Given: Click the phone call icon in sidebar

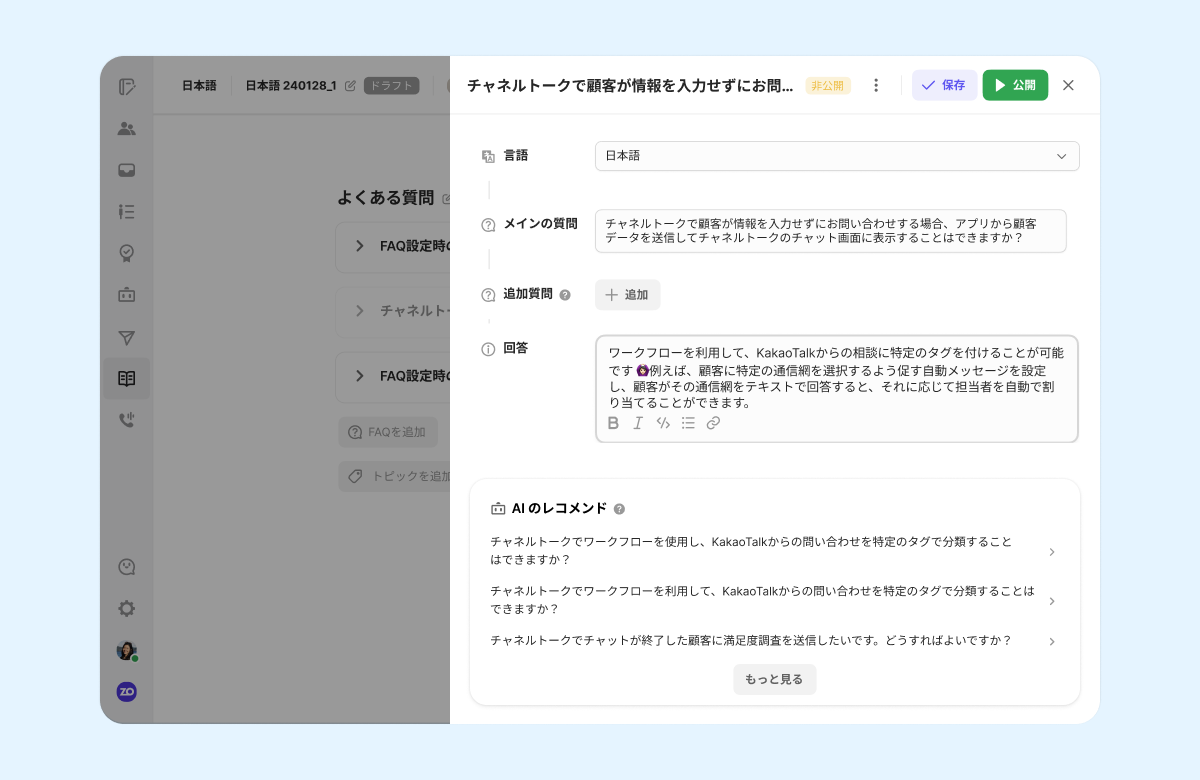Looking at the screenshot, I should point(127,420).
